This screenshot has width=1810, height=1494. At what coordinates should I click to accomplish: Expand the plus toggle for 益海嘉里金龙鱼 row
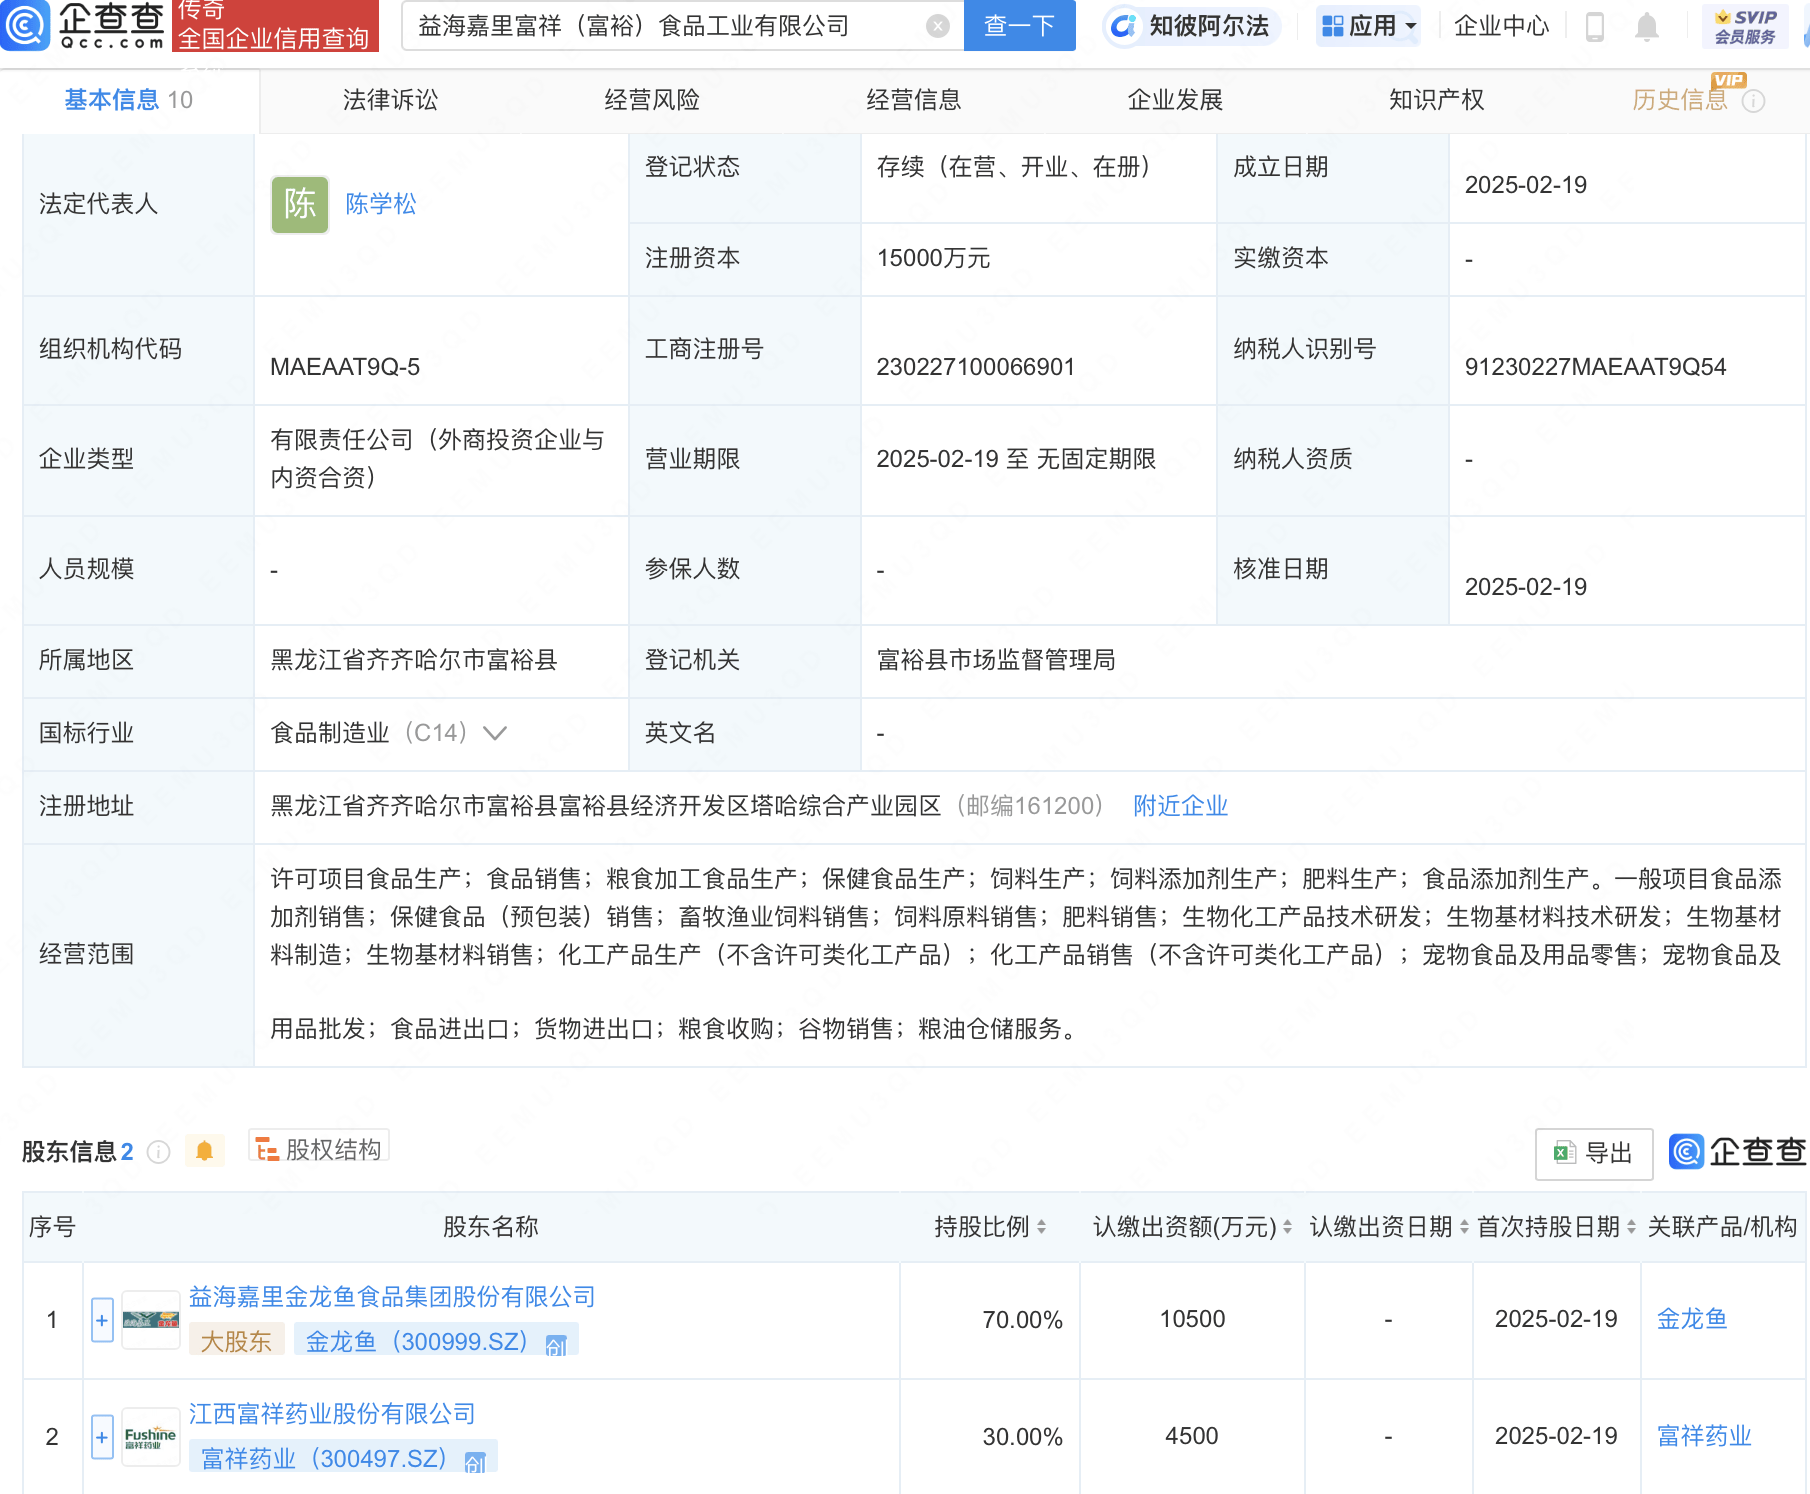102,1320
